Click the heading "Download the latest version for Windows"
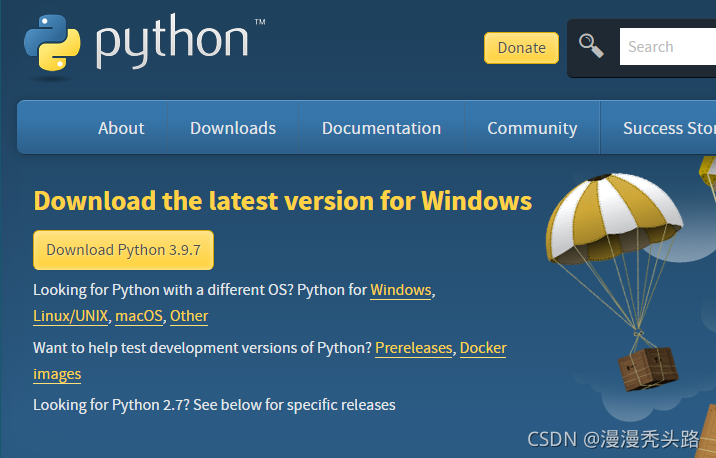 click(x=283, y=201)
